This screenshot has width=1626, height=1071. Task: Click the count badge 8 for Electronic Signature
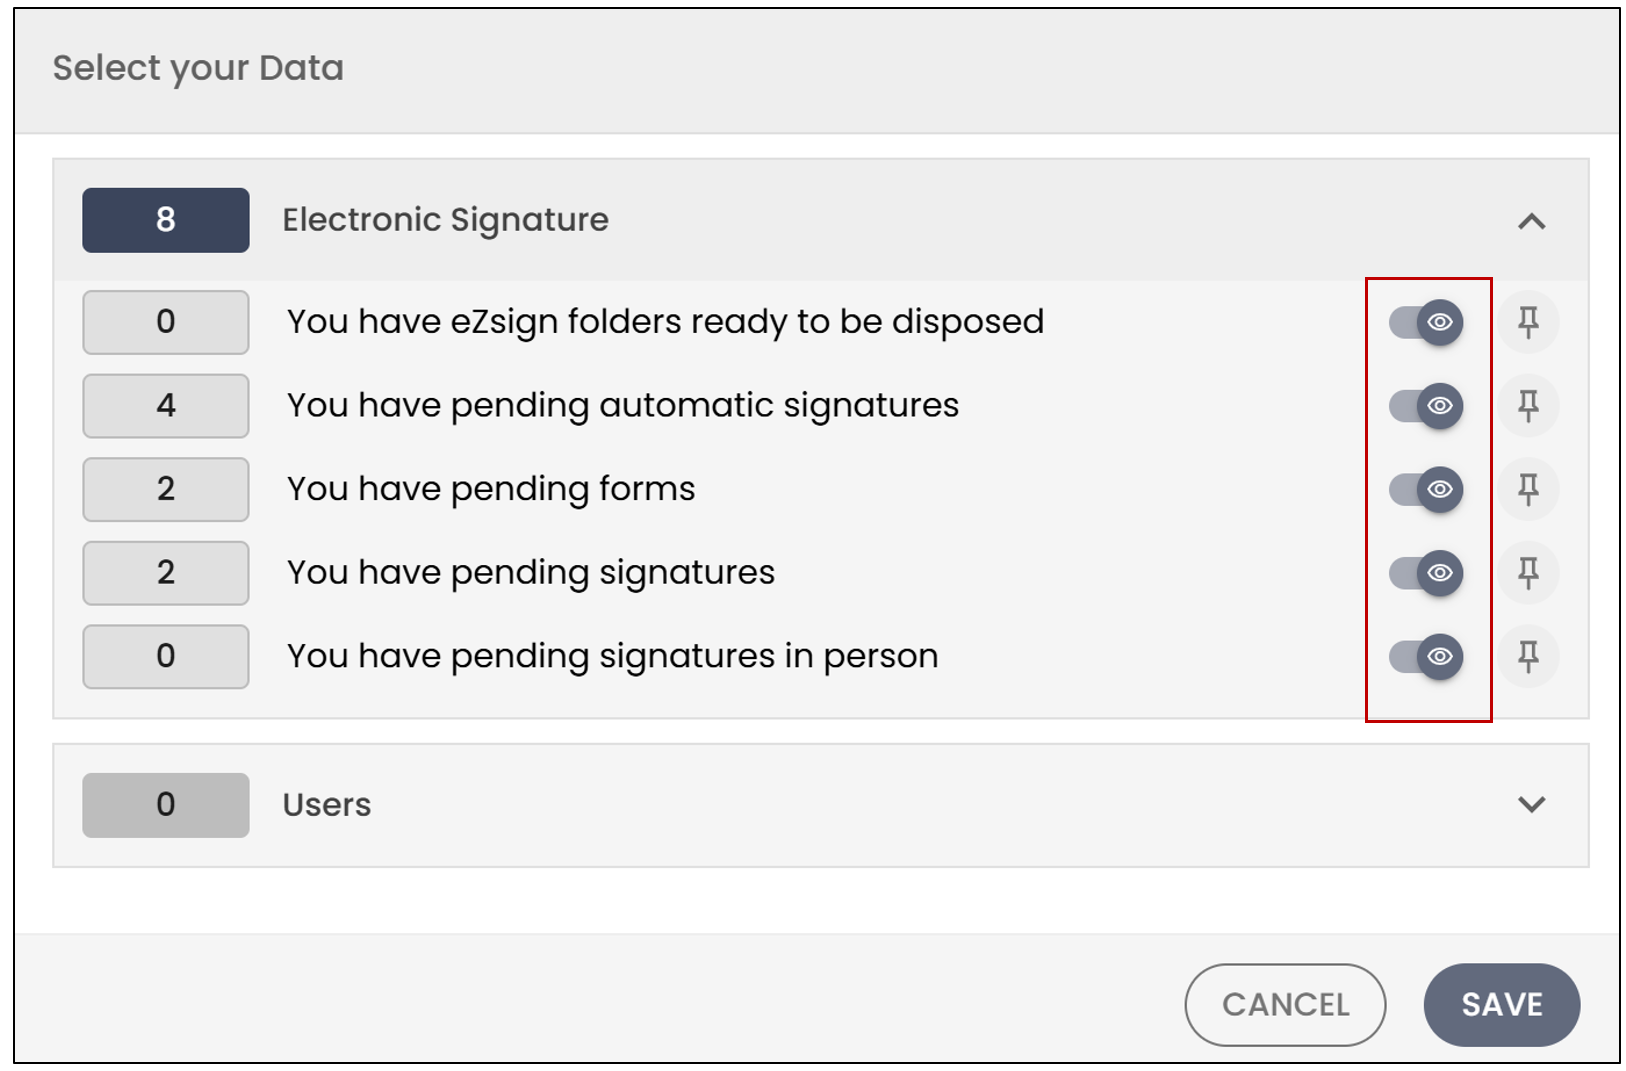[x=166, y=220]
